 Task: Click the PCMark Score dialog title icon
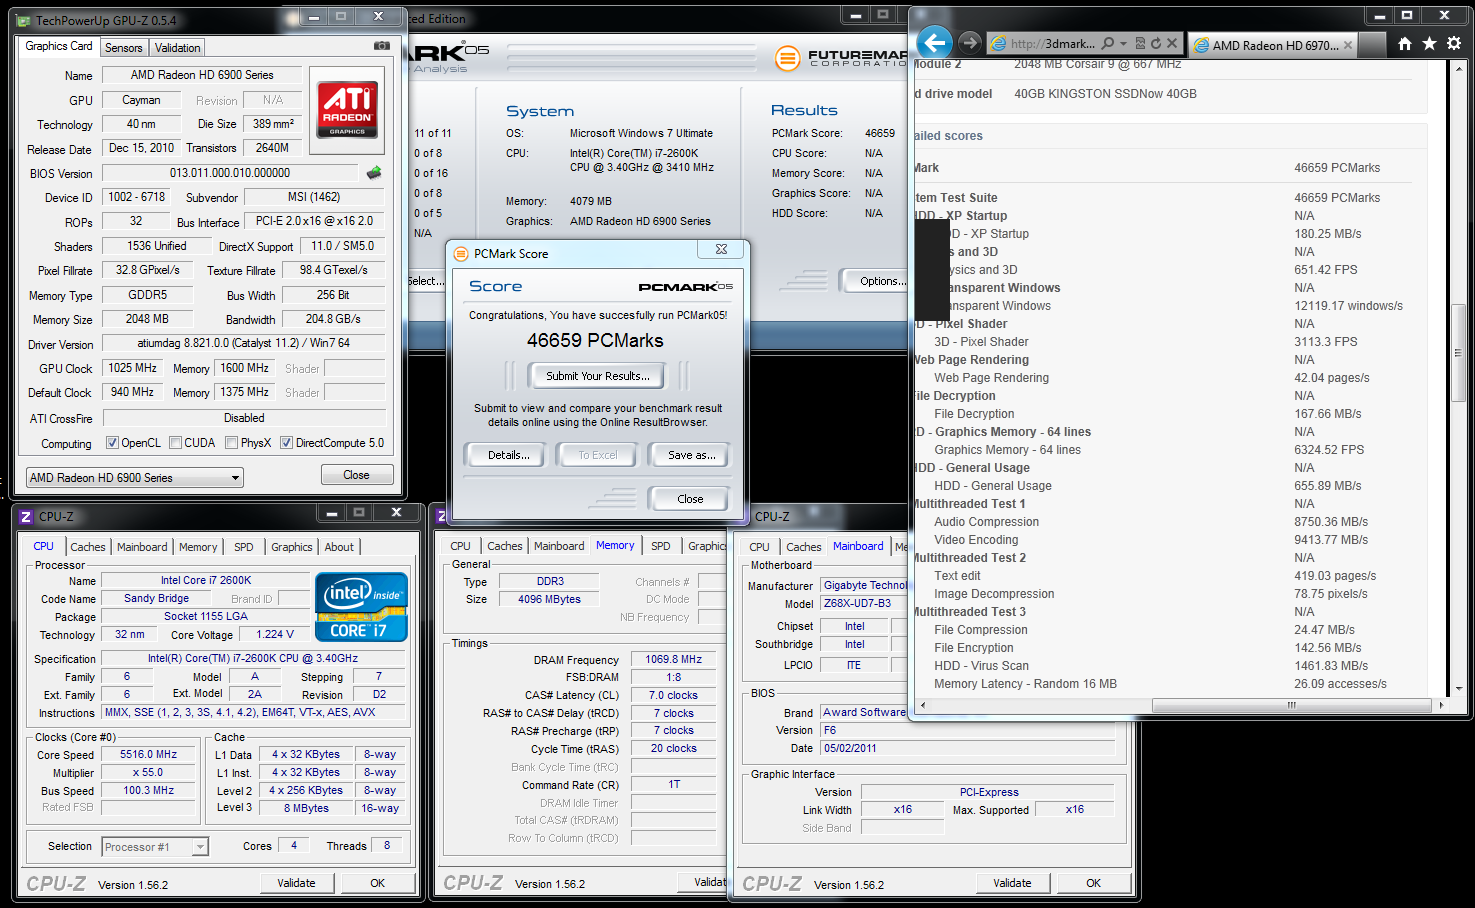(x=461, y=254)
